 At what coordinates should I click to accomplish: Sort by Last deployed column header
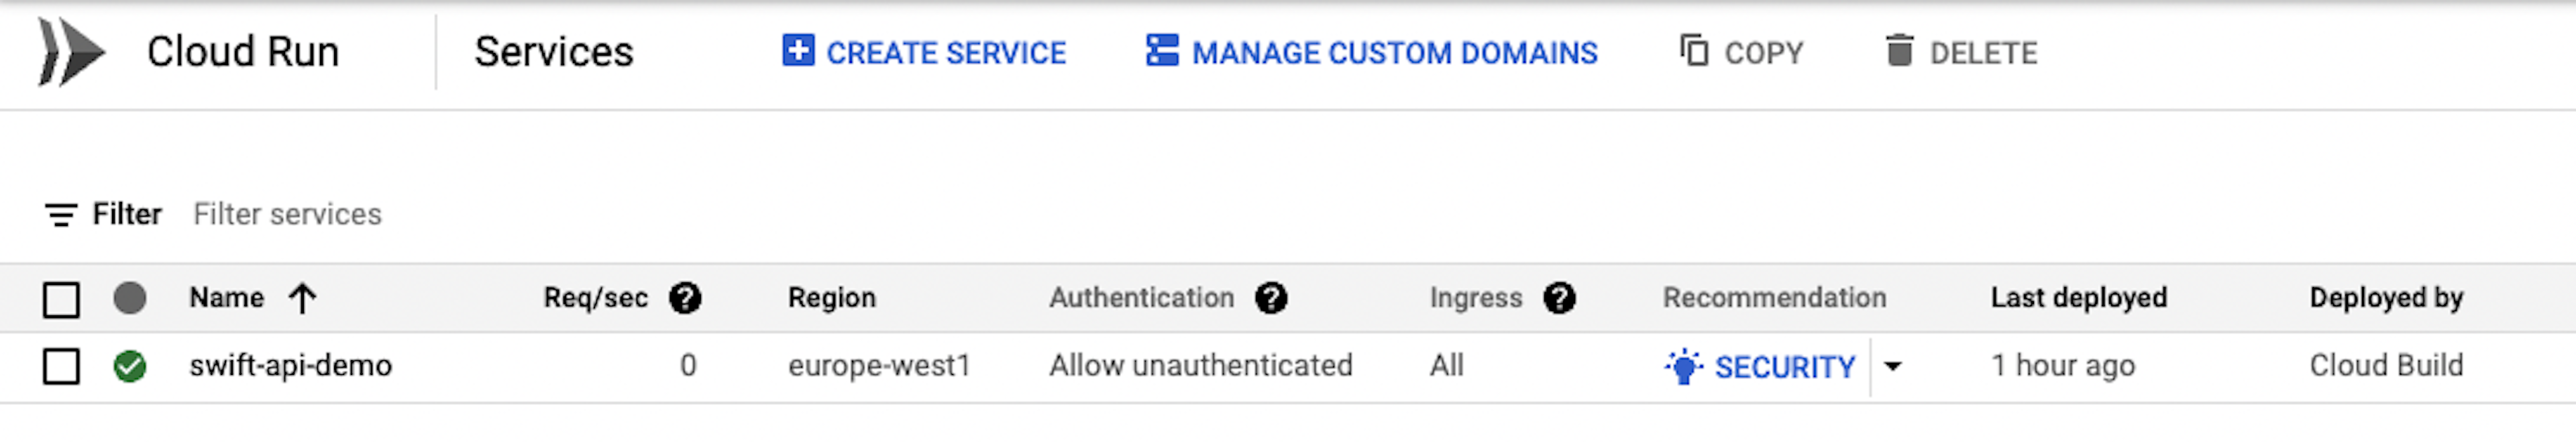pyautogui.click(x=2078, y=298)
